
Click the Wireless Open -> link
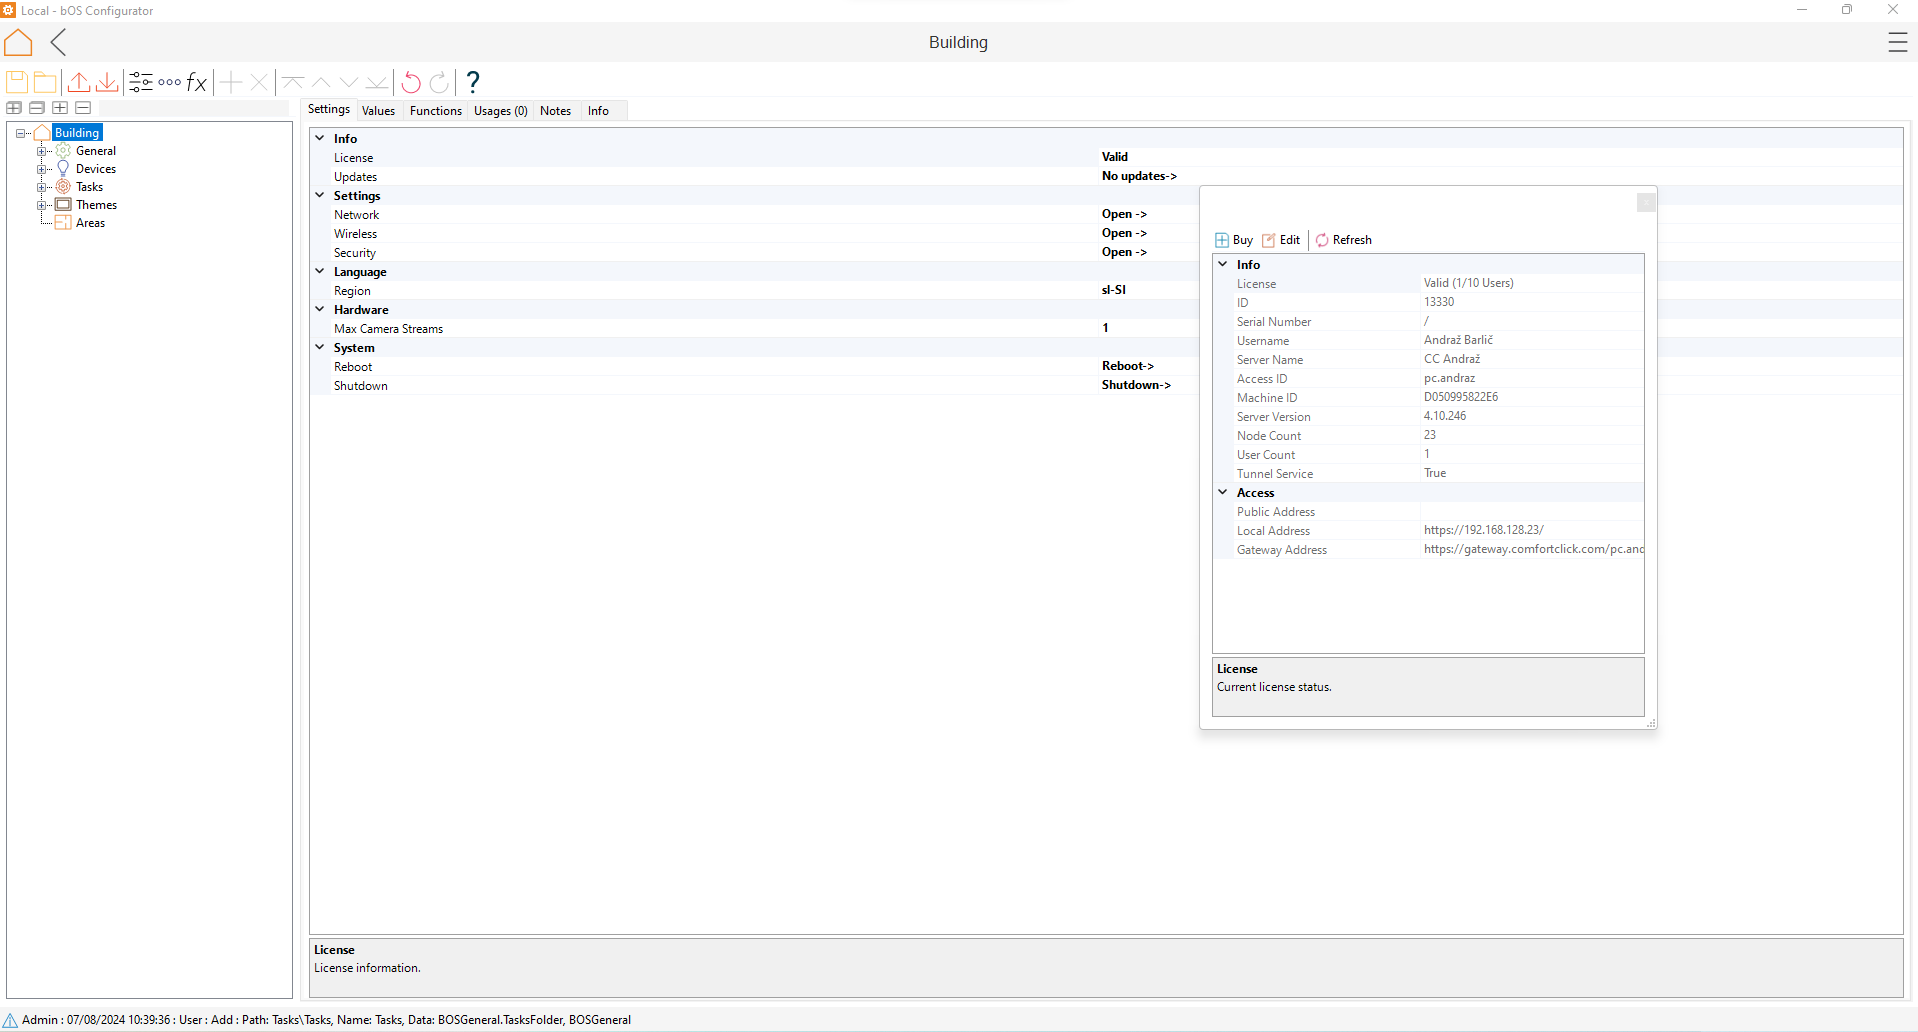coord(1124,233)
